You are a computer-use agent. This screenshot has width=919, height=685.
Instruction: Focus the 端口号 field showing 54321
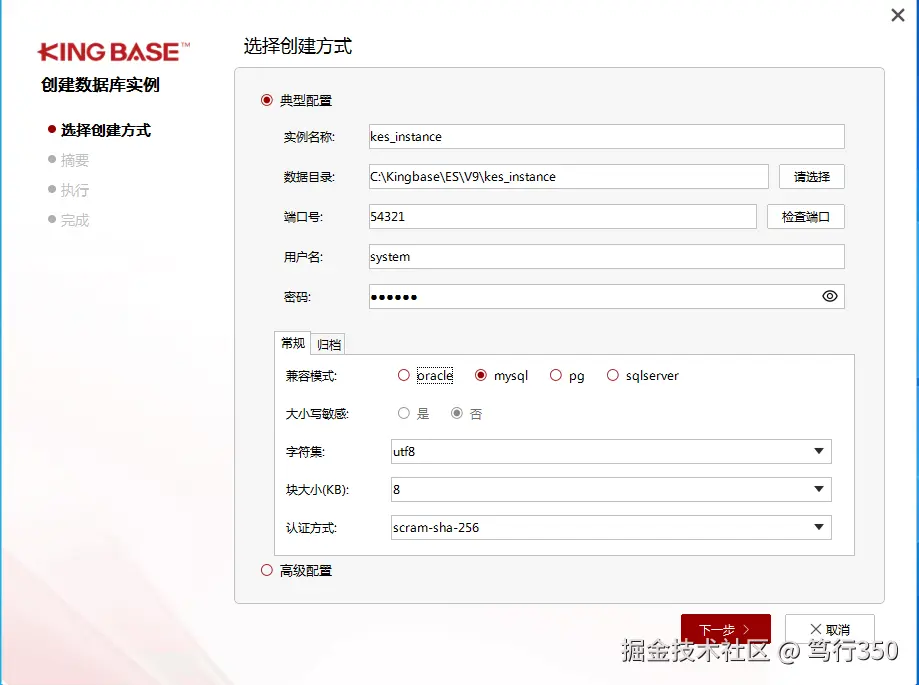tap(563, 217)
